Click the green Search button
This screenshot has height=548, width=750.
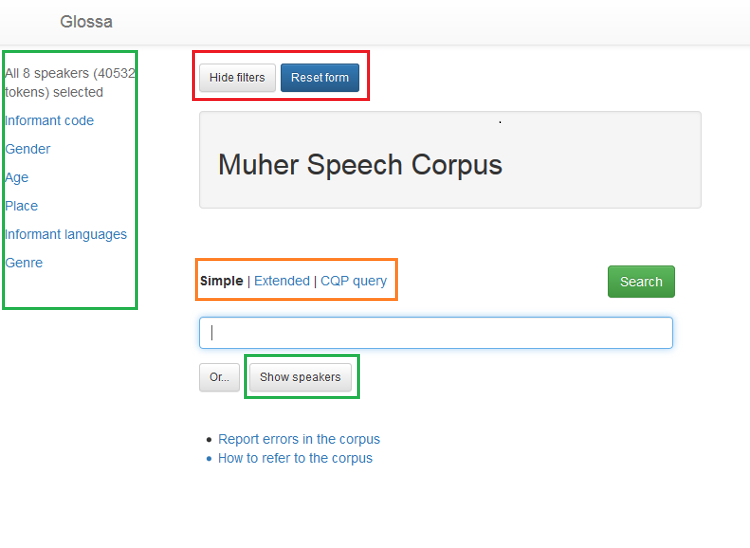(x=641, y=282)
